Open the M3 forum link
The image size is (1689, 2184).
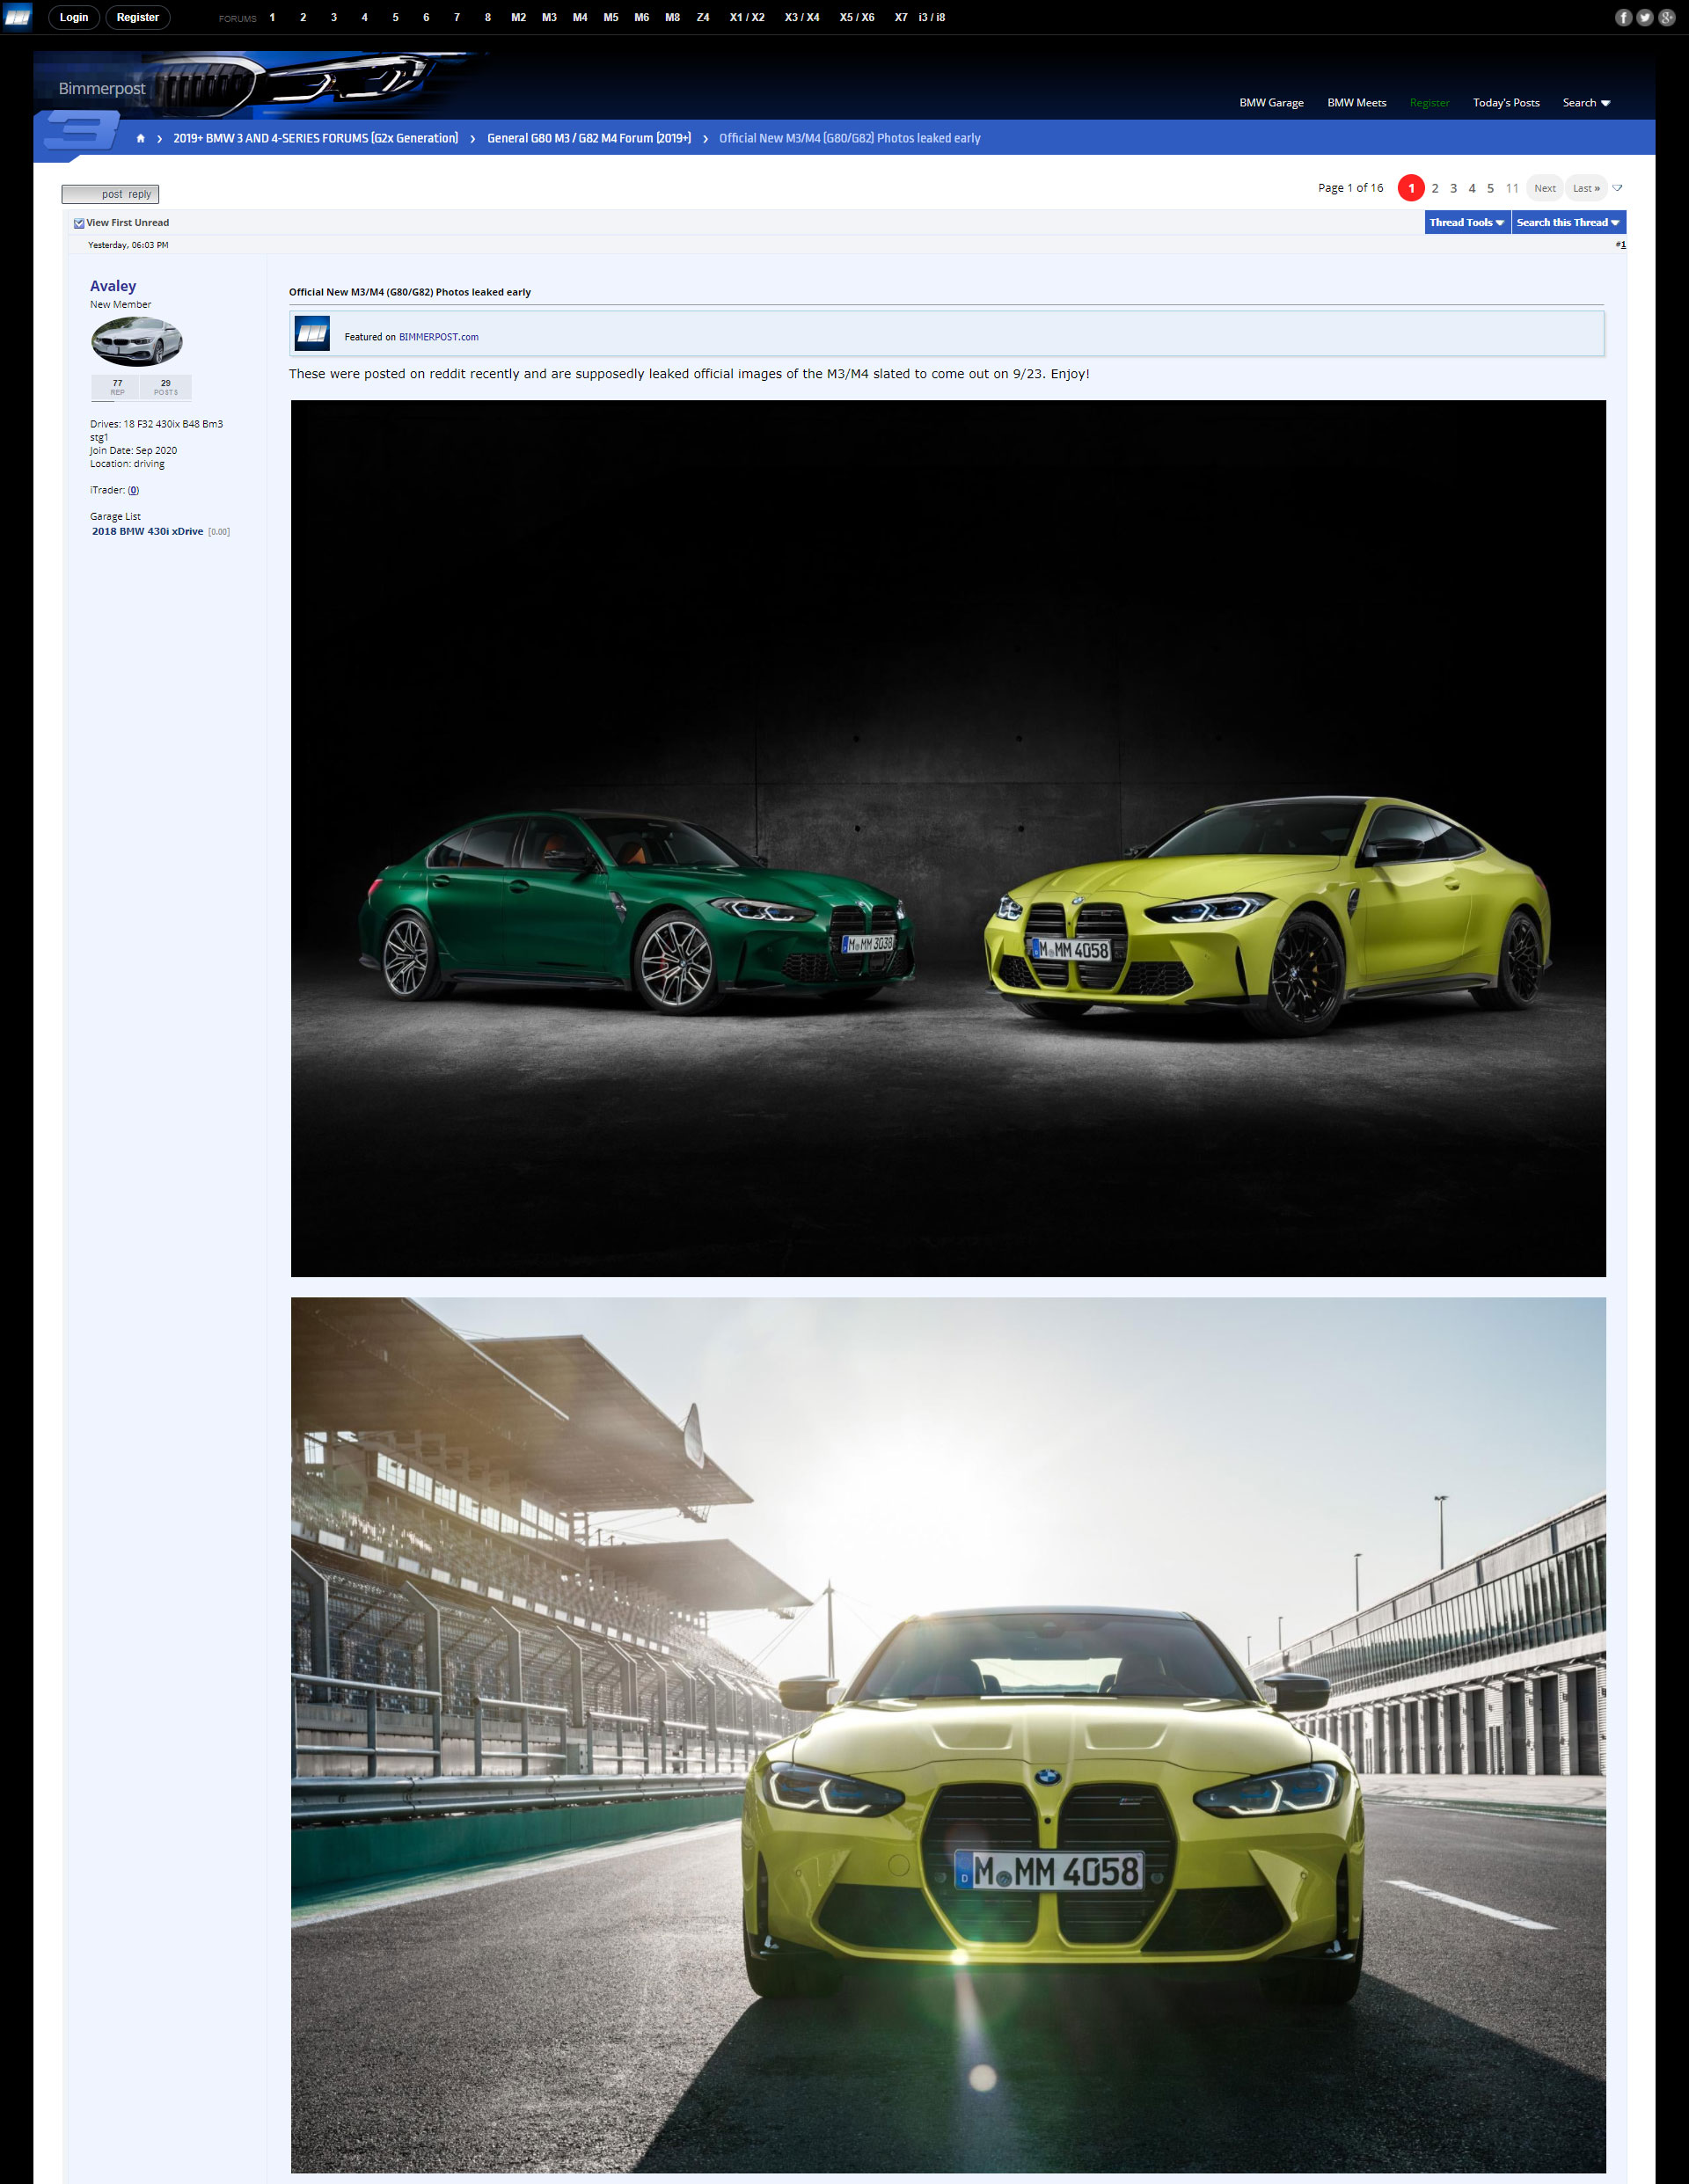549,17
